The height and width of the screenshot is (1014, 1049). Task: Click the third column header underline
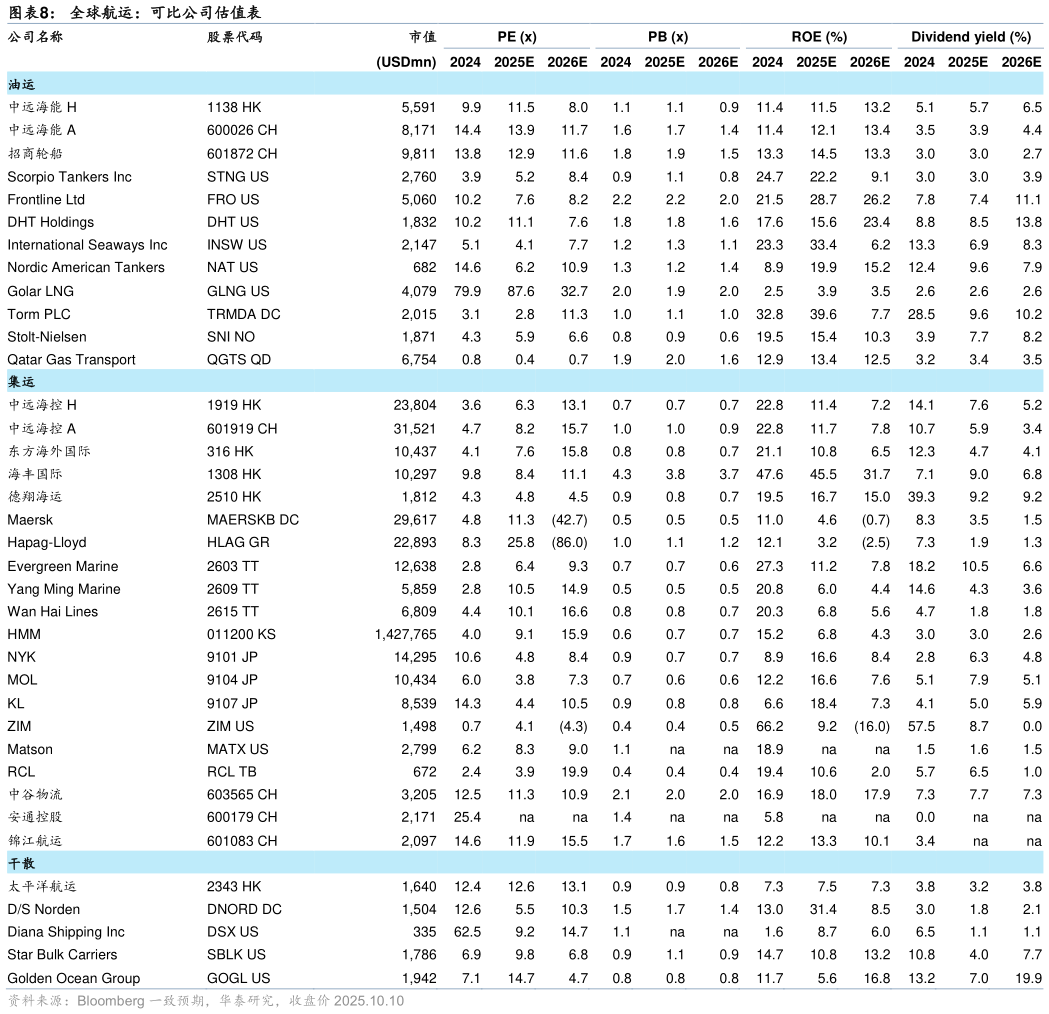tap(818, 47)
